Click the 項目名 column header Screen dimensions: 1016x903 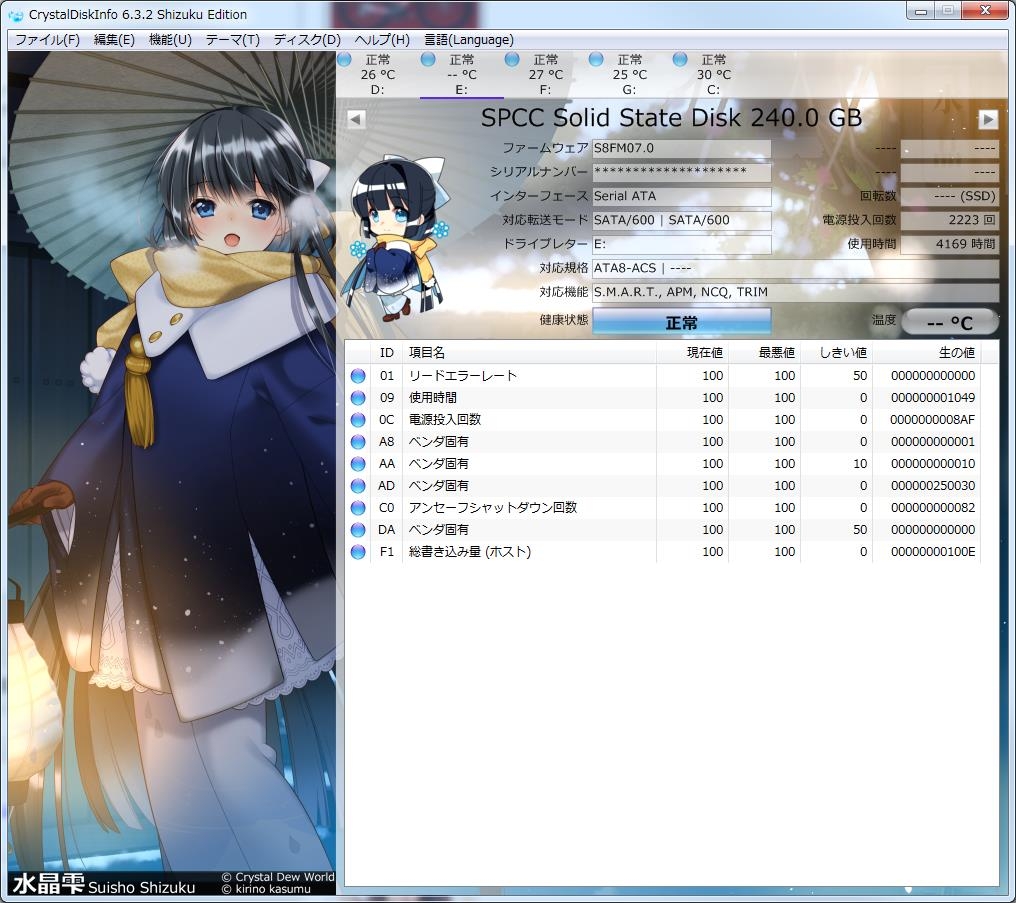tap(529, 352)
